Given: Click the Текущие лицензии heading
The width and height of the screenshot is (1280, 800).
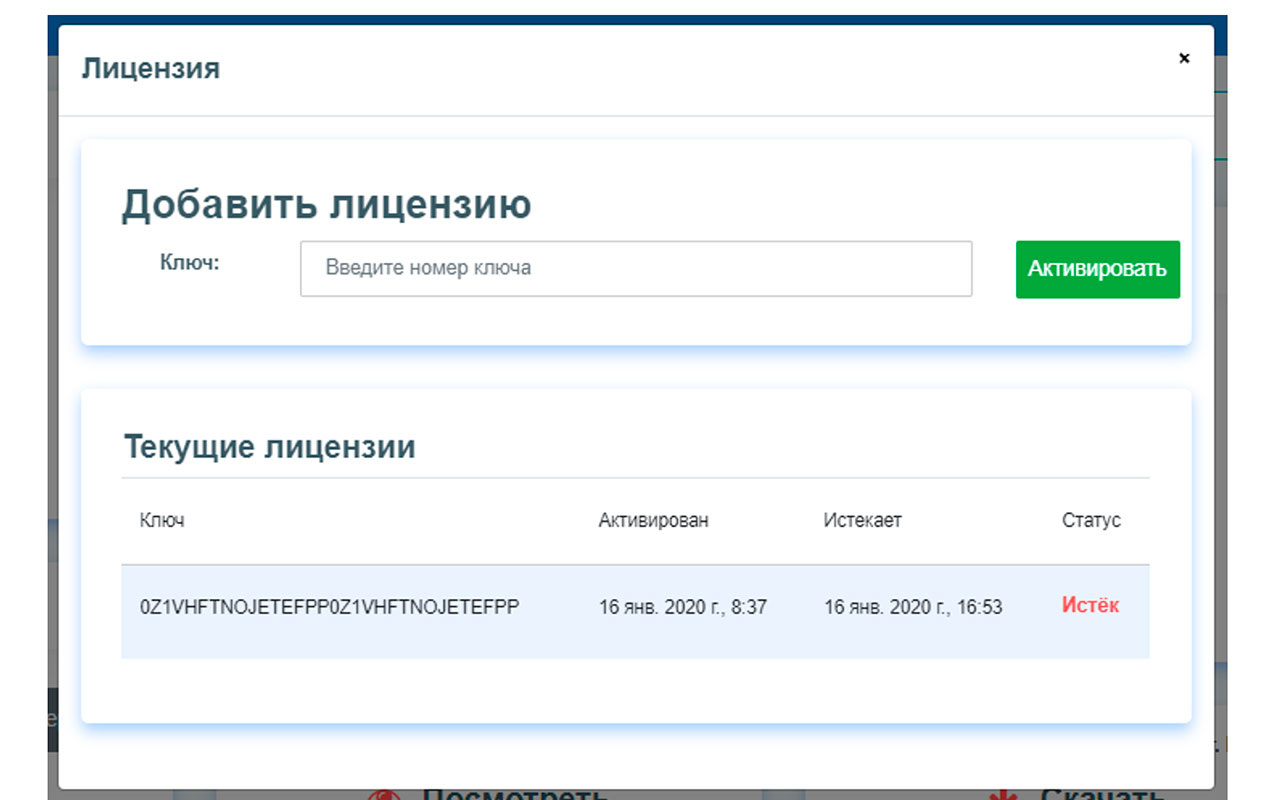Looking at the screenshot, I should [x=269, y=446].
